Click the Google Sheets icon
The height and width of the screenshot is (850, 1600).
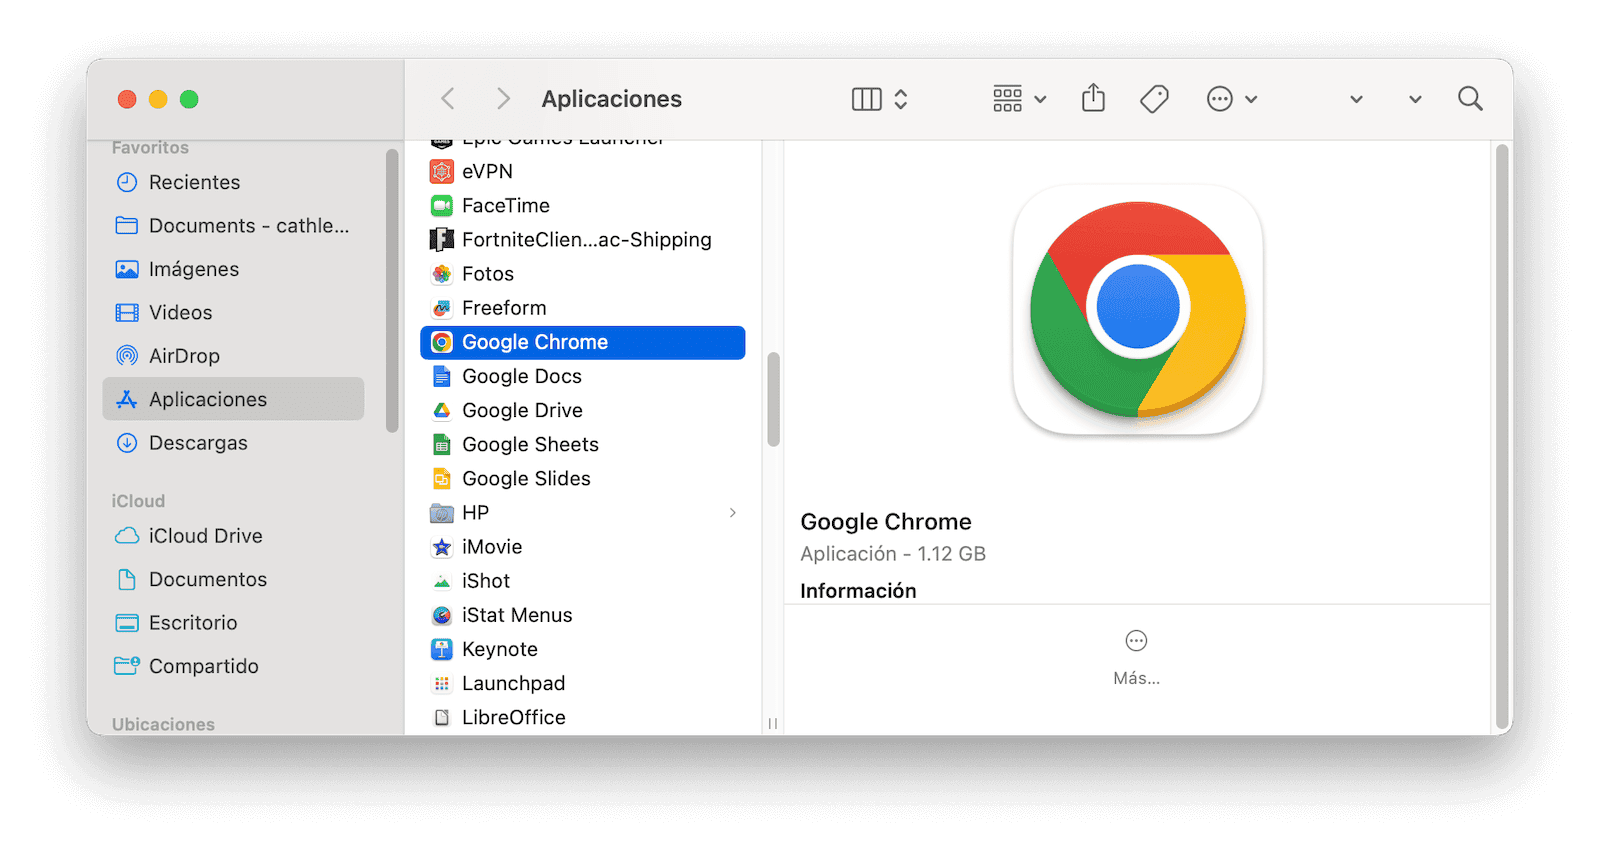[x=442, y=444]
